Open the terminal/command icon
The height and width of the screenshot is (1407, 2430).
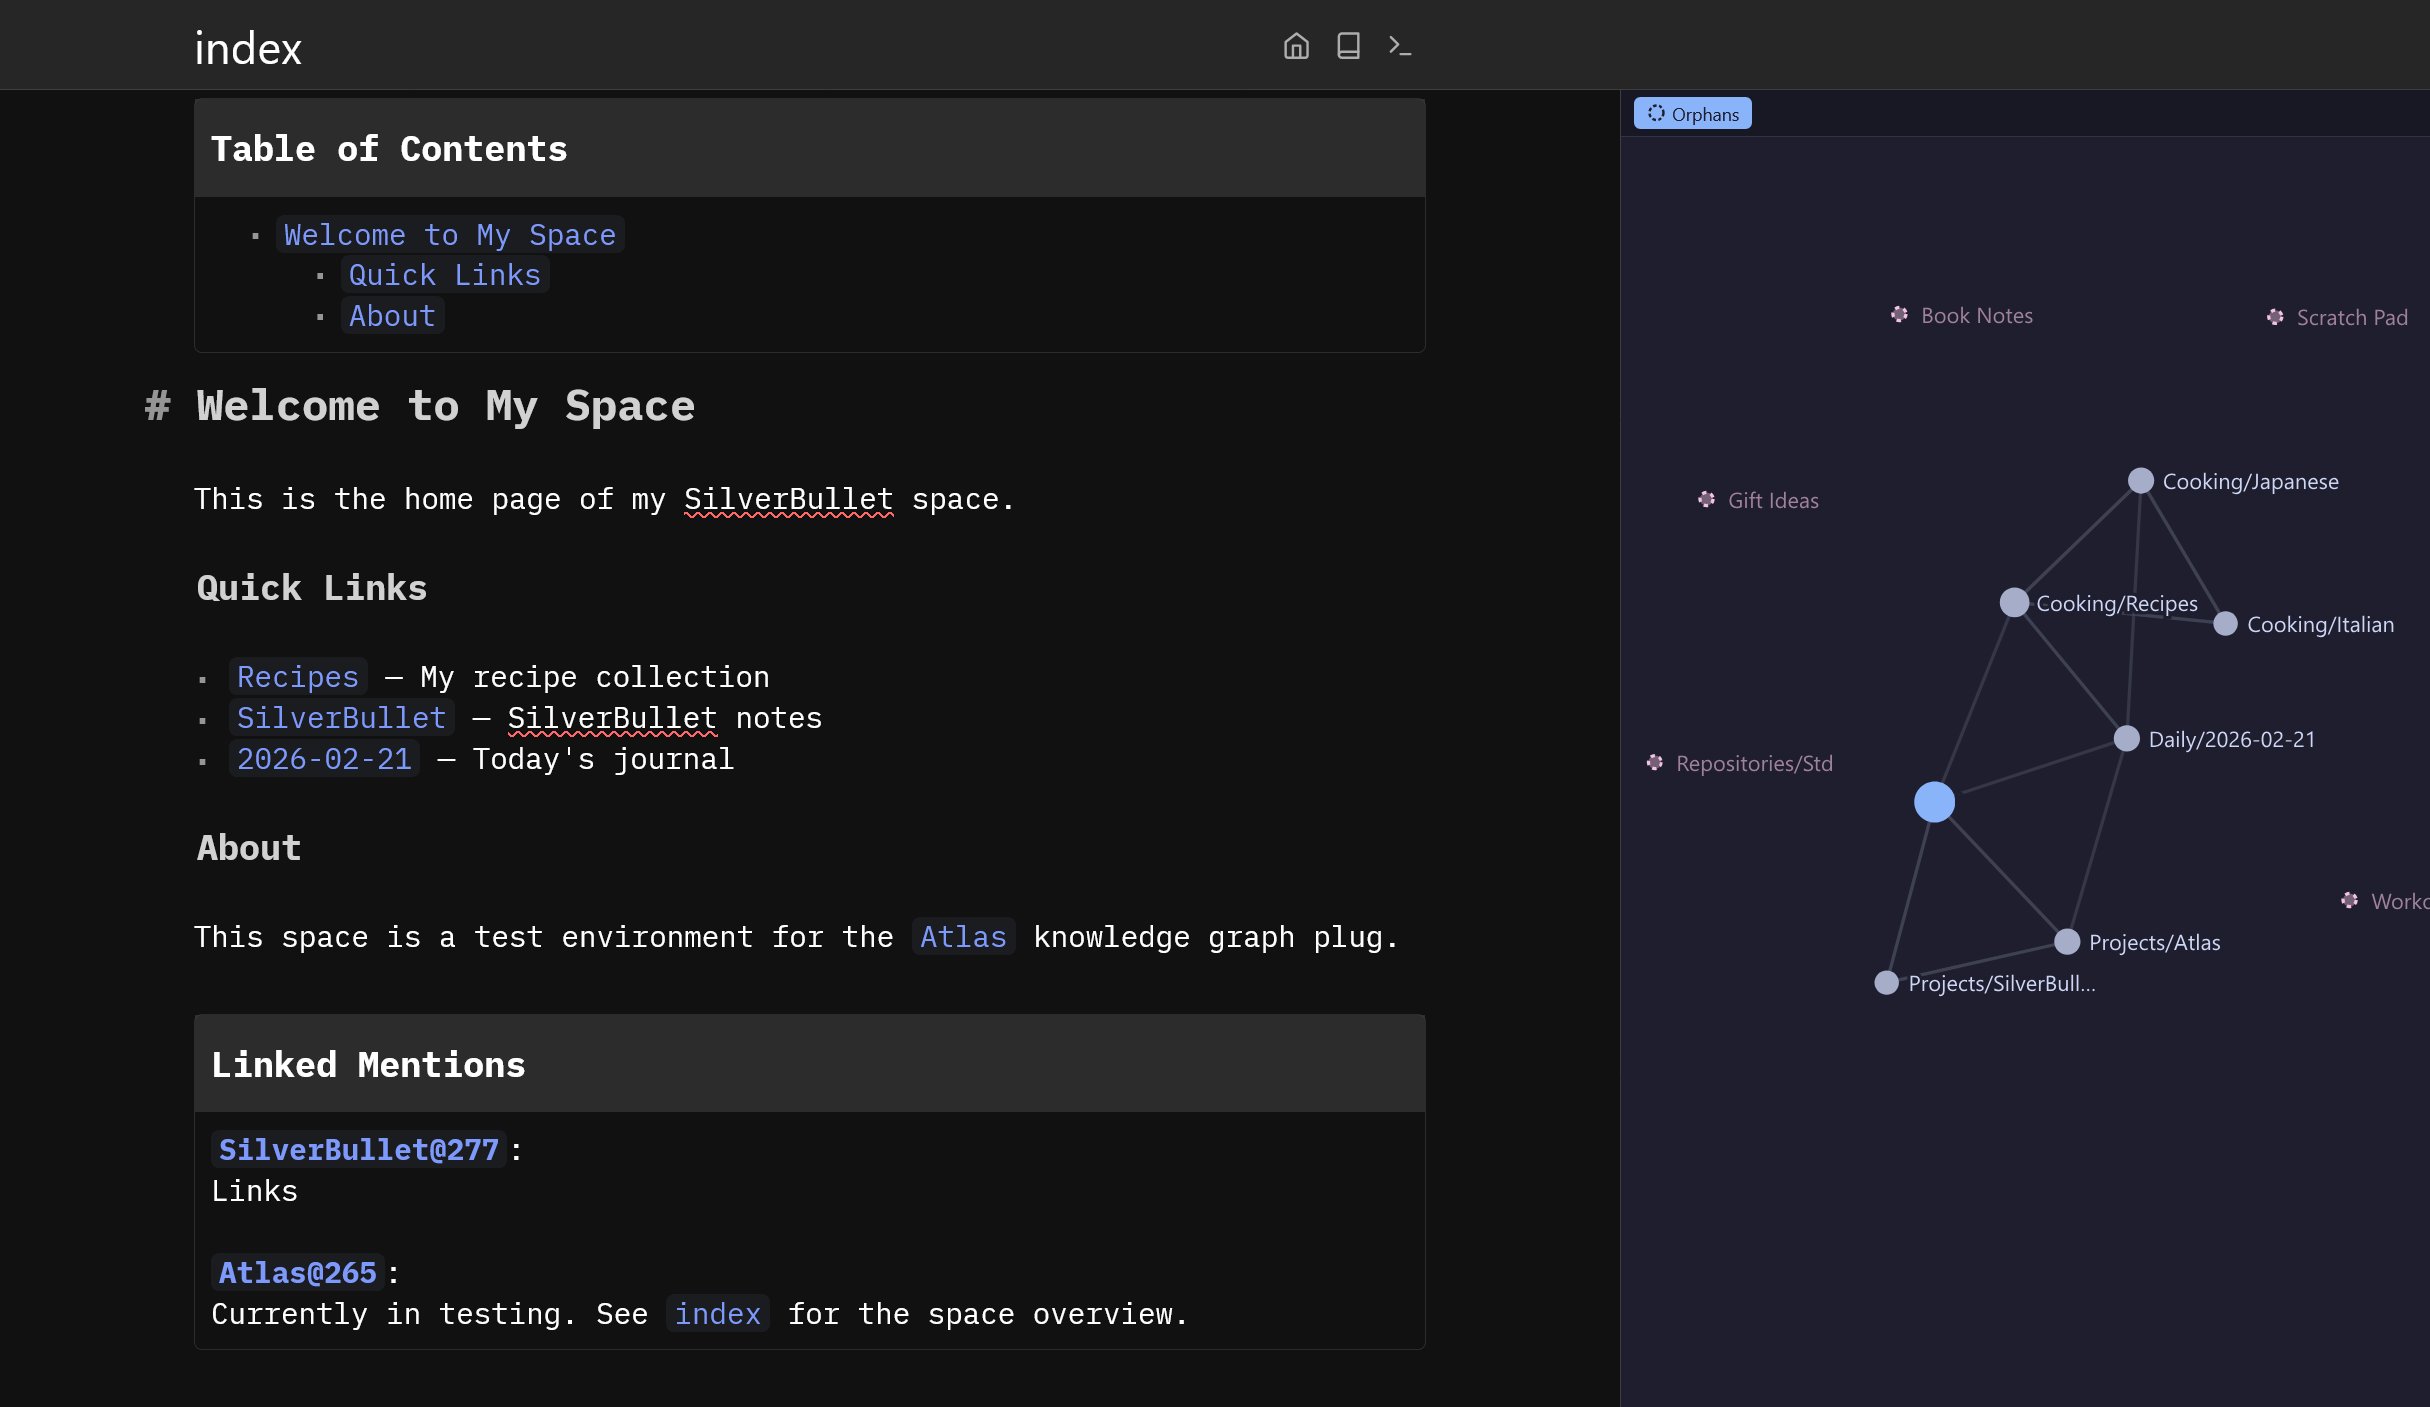tap(1399, 46)
